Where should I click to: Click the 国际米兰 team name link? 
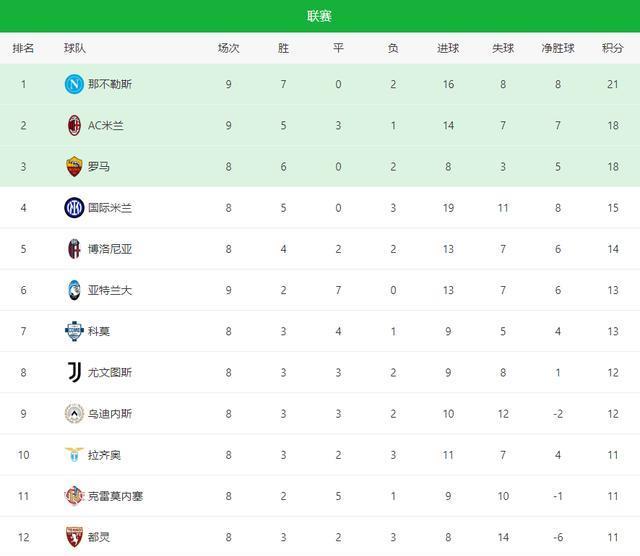pos(110,208)
